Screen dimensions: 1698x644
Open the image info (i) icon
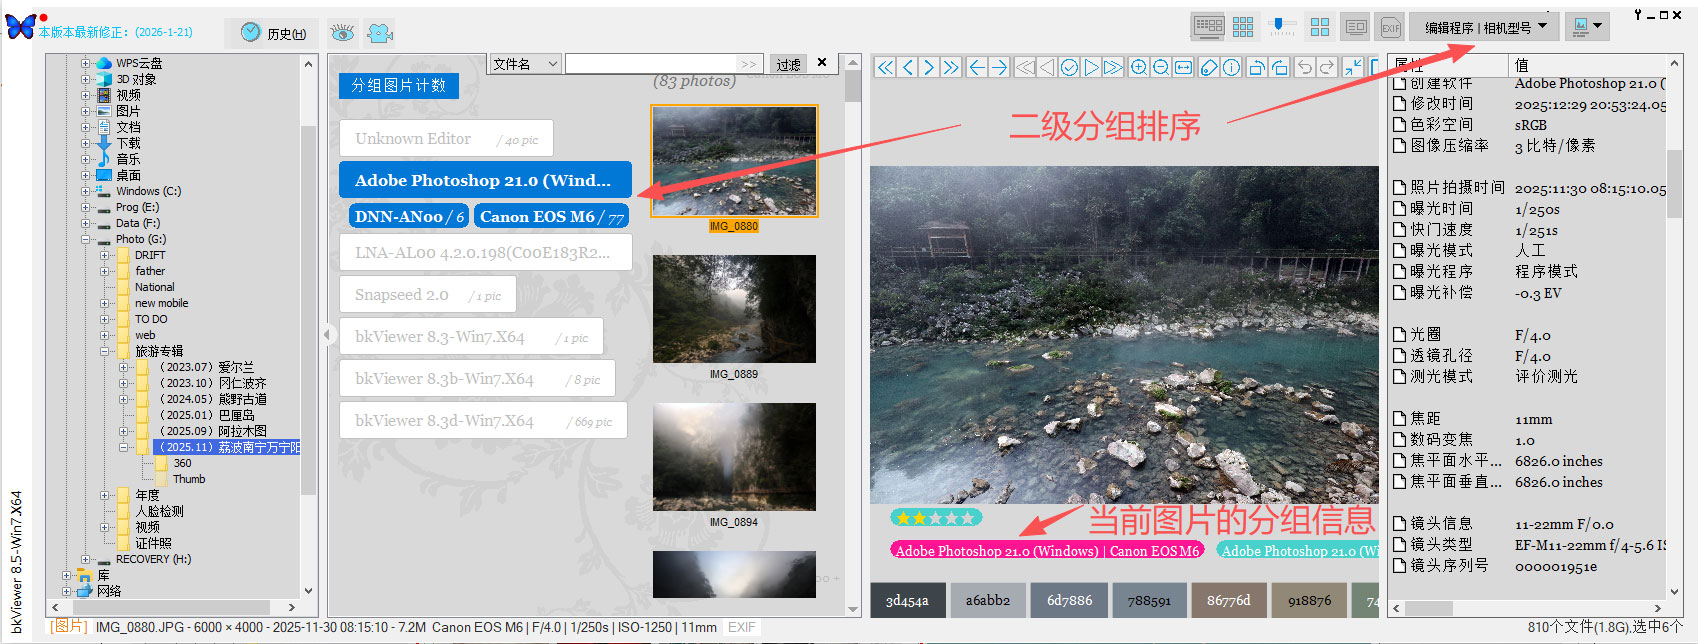1232,67
